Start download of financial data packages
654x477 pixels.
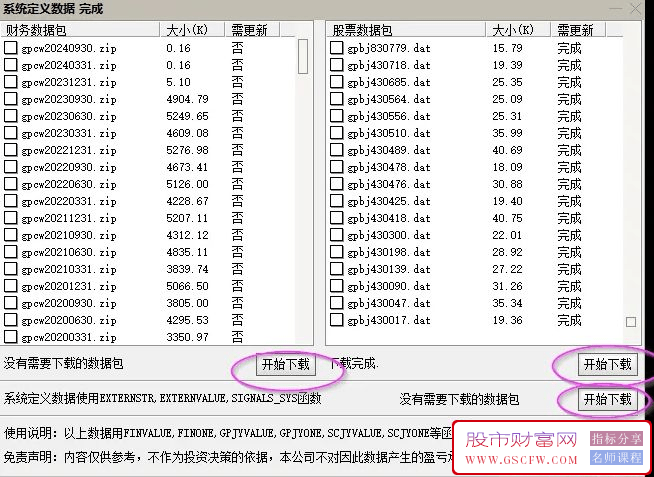[x=286, y=365]
